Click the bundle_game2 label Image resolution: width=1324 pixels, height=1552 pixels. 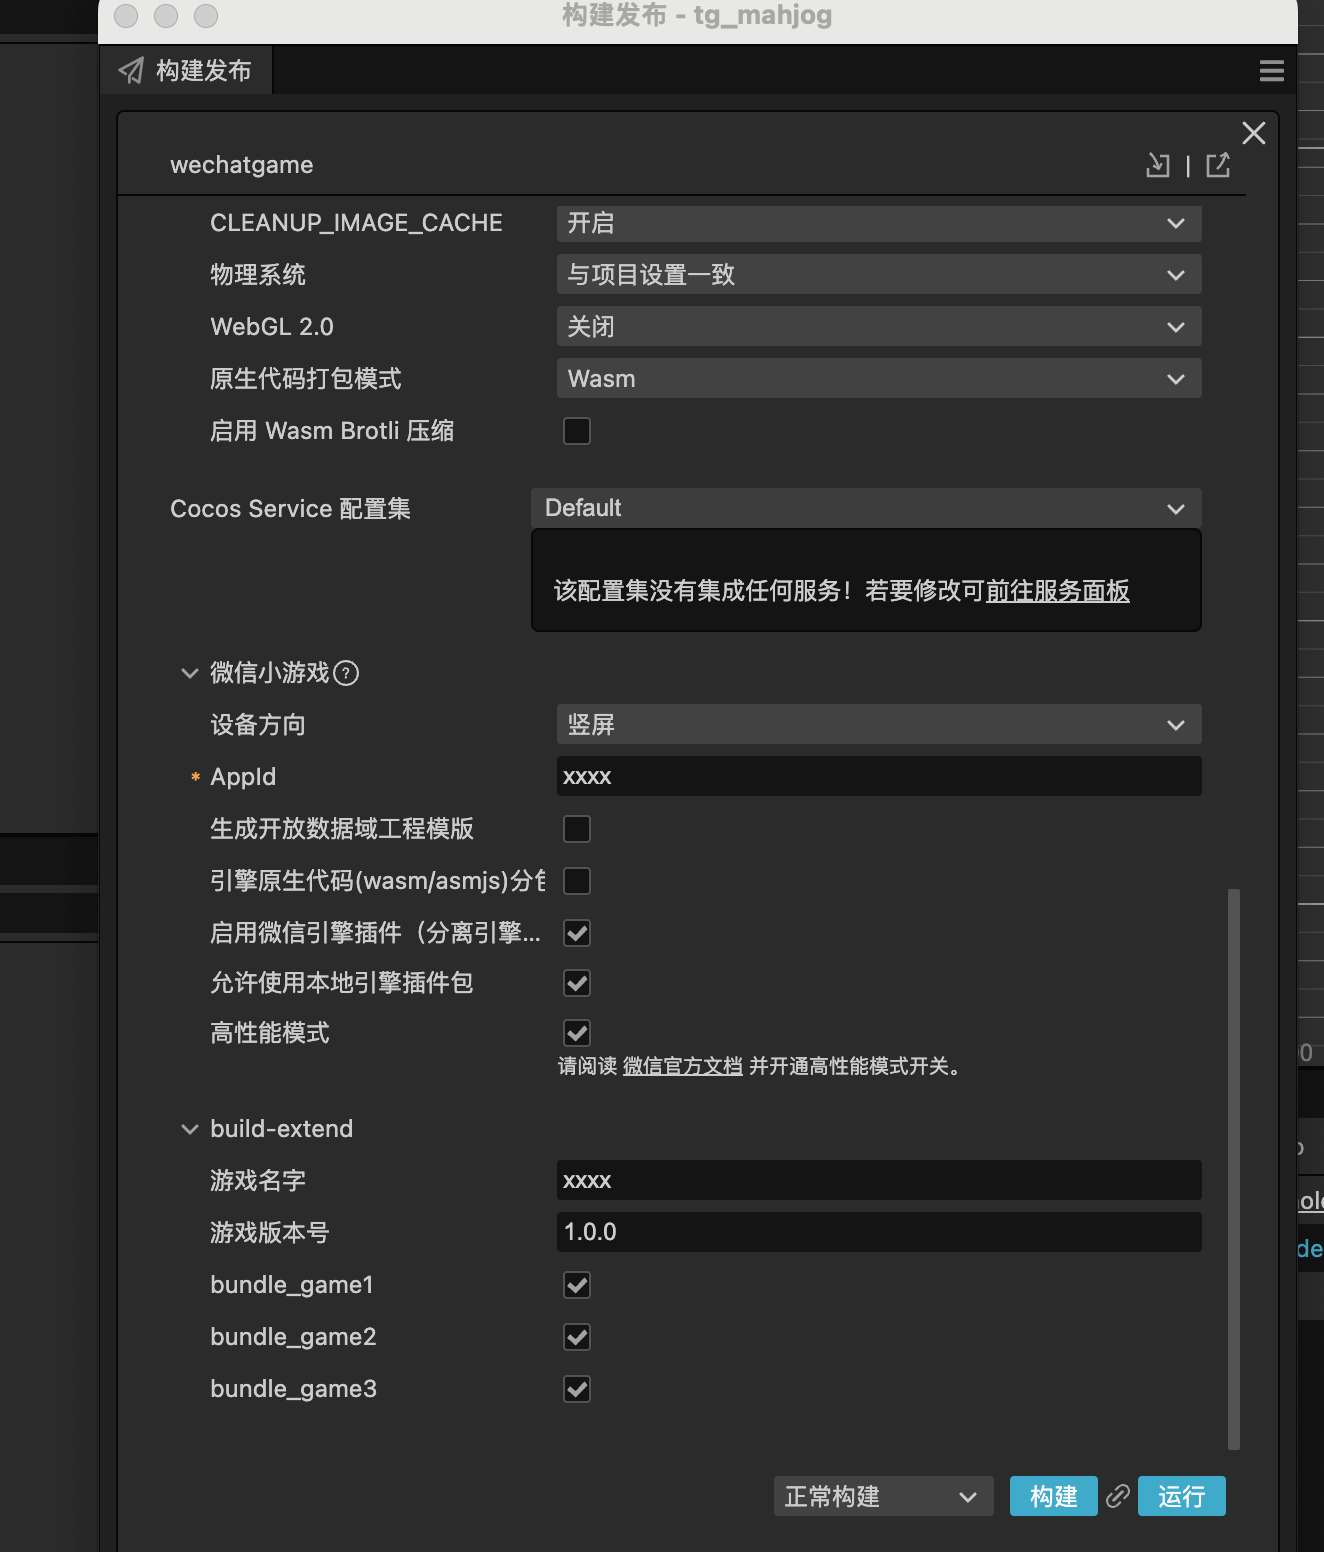[x=293, y=1337]
